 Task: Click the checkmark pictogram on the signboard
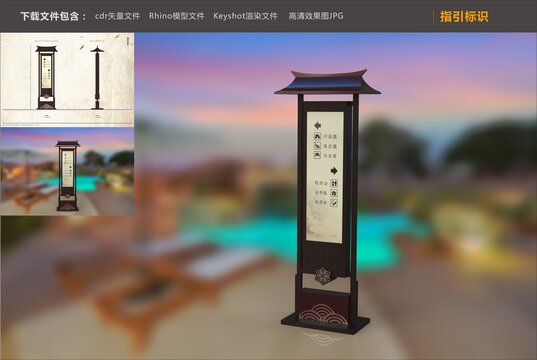point(334,203)
